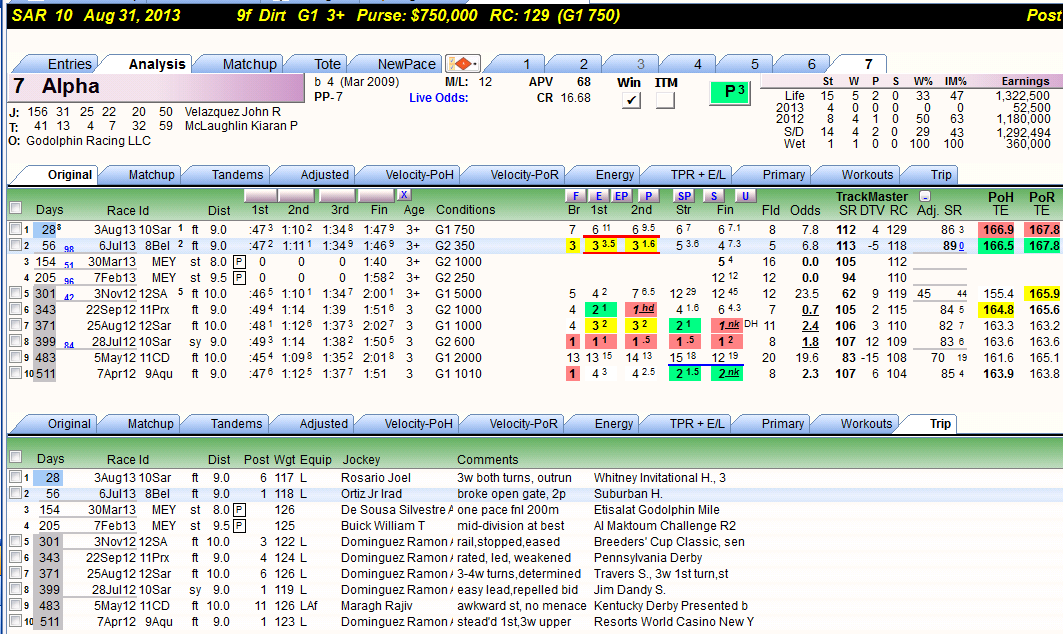Open the orange diamond selection dropdown button

(462, 64)
